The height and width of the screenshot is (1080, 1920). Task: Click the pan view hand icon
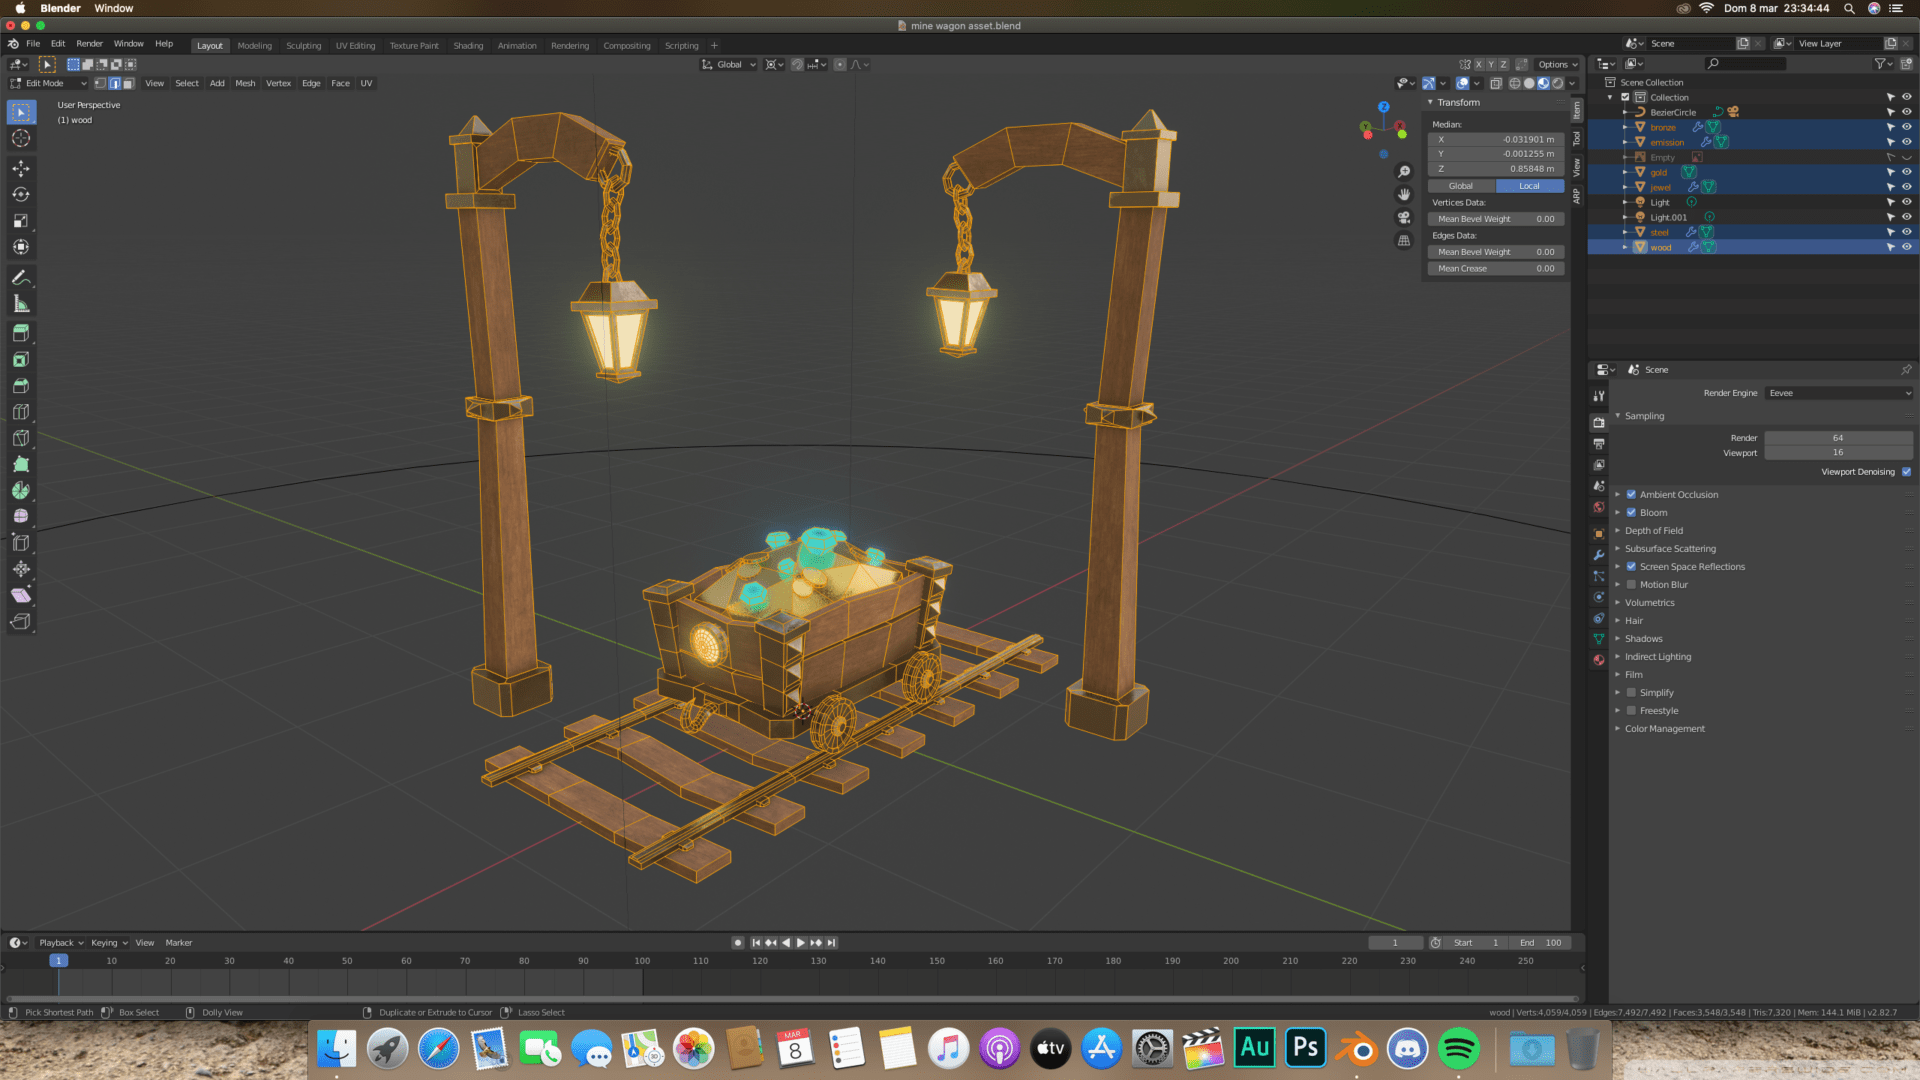(1404, 195)
